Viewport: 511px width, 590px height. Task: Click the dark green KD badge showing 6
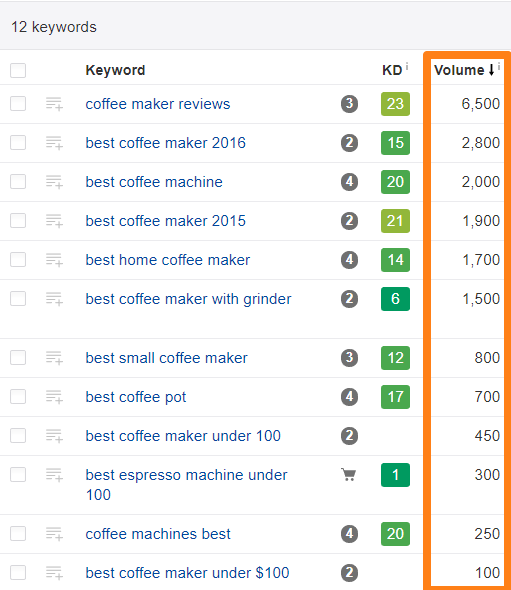(x=395, y=299)
